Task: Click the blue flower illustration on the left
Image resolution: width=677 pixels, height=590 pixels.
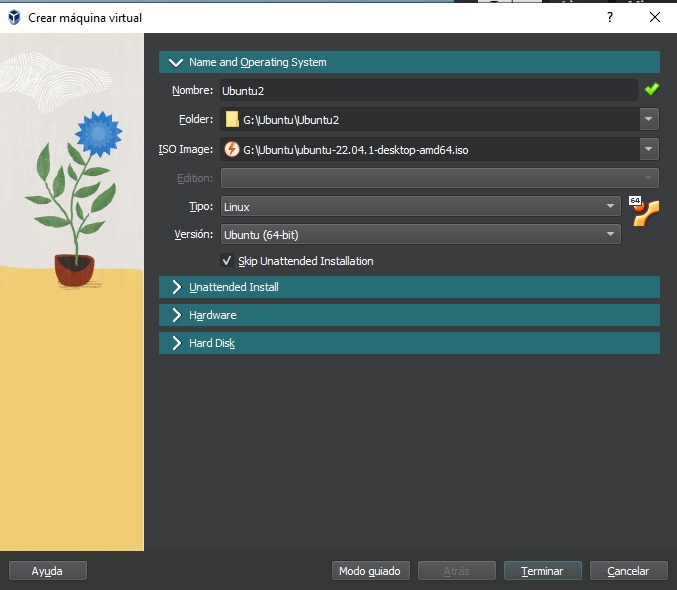Action: point(98,131)
